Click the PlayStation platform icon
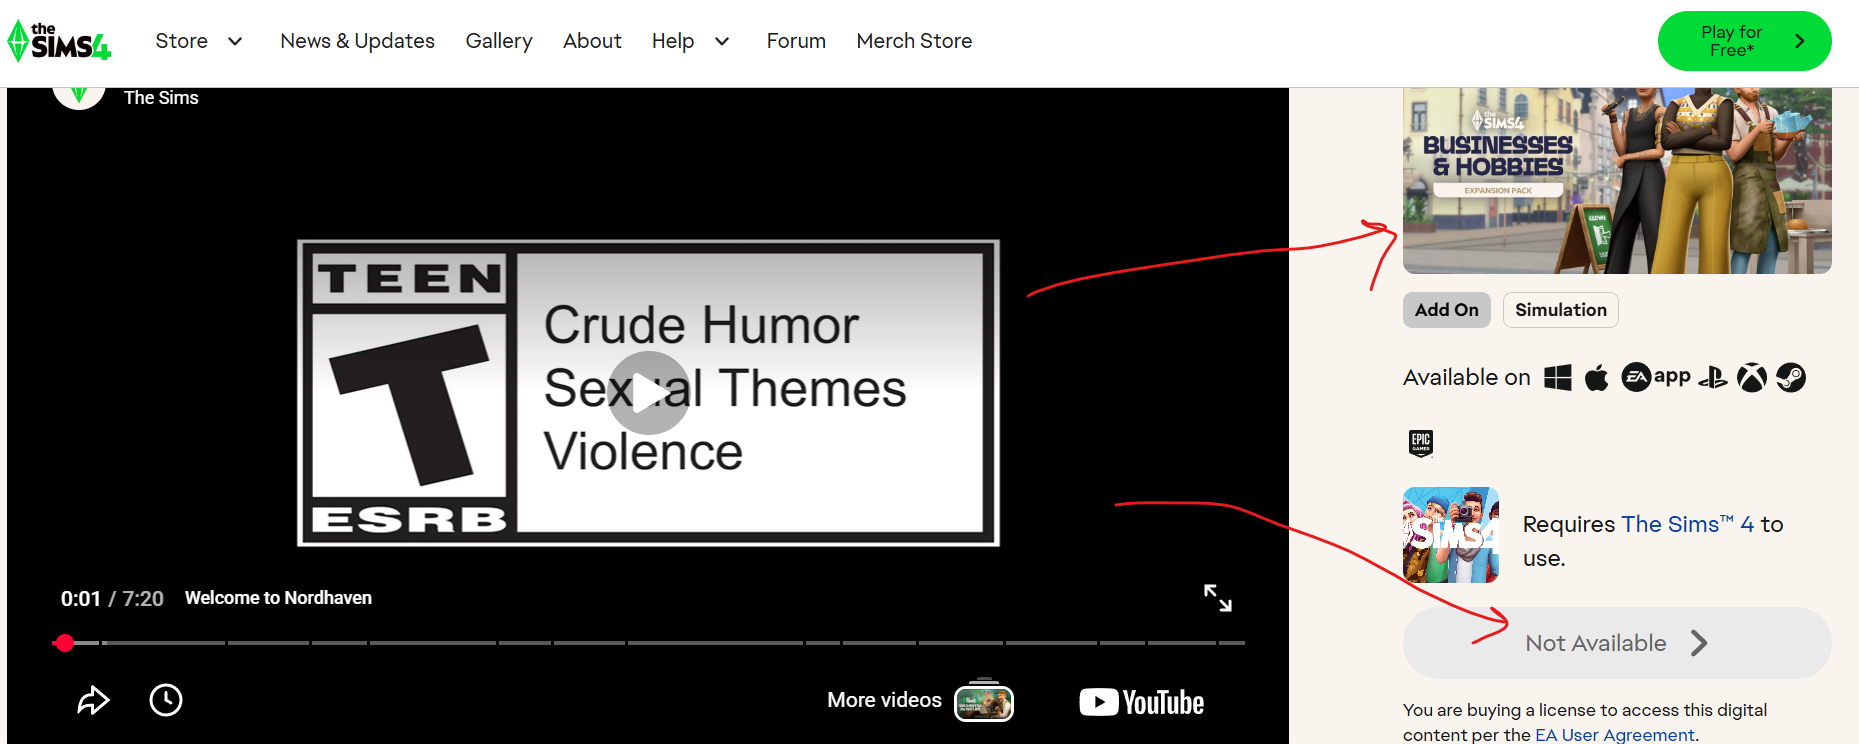Image resolution: width=1859 pixels, height=744 pixels. (x=1713, y=378)
